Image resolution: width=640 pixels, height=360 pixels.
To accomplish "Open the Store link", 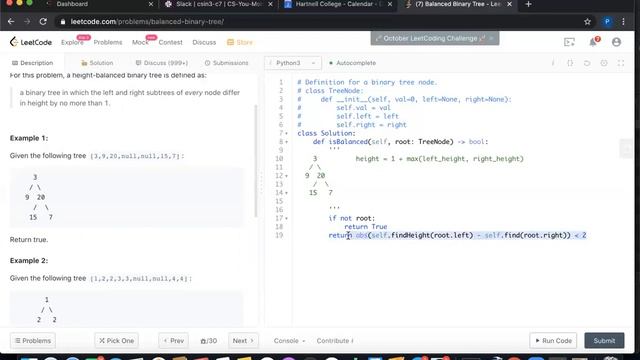I will click(240, 42).
